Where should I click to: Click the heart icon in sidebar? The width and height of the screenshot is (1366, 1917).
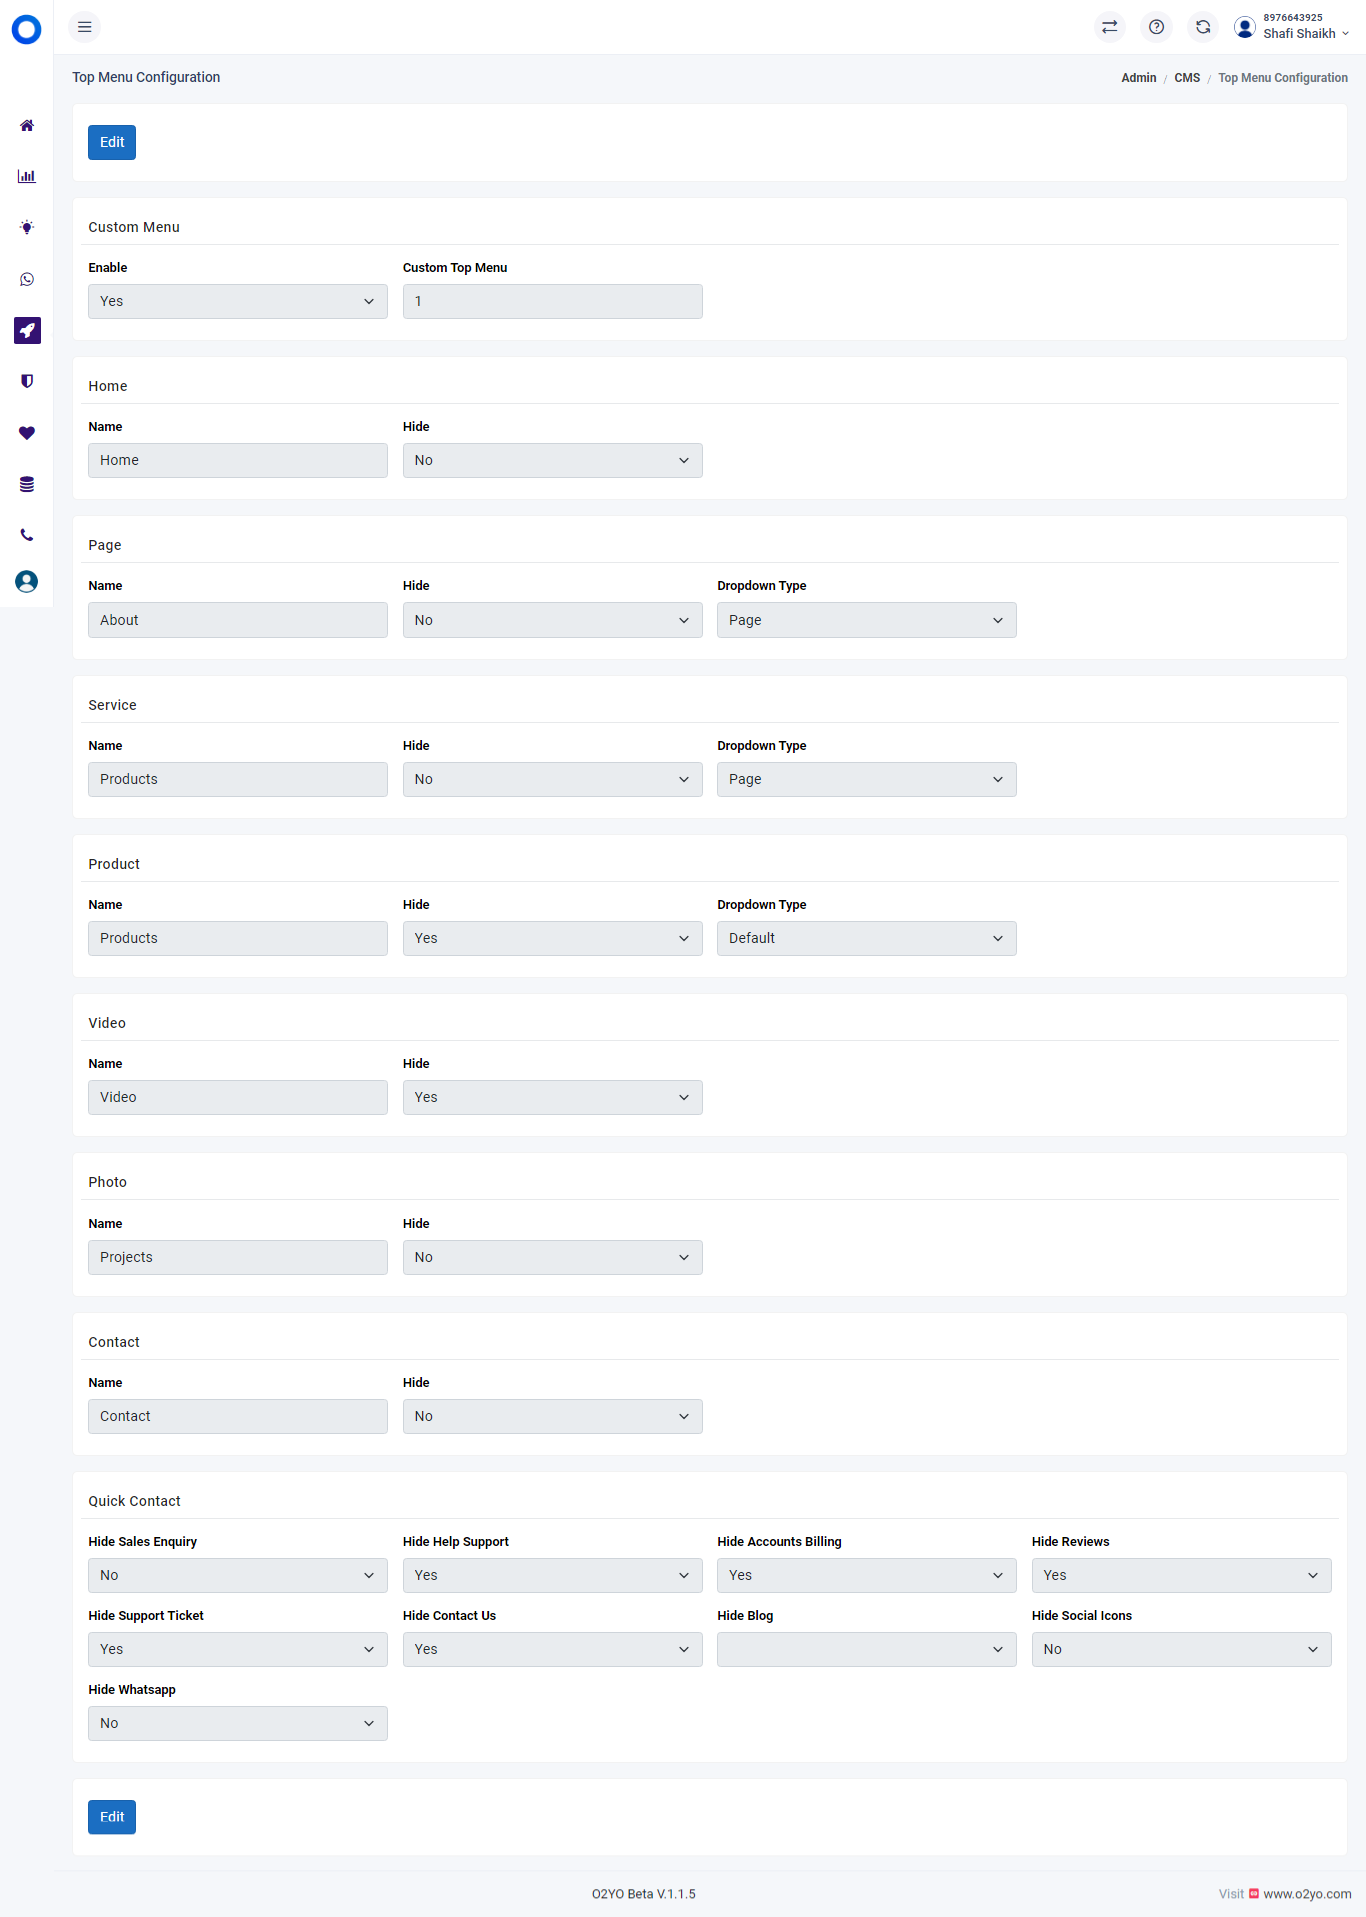[27, 433]
